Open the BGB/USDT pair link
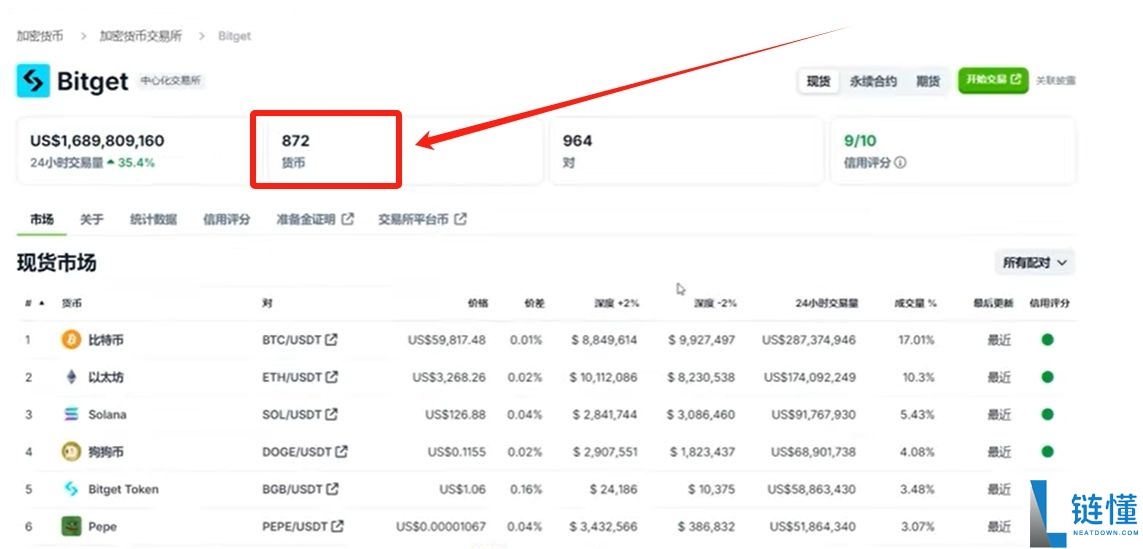Screen dimensions: 1143x549 coord(300,489)
